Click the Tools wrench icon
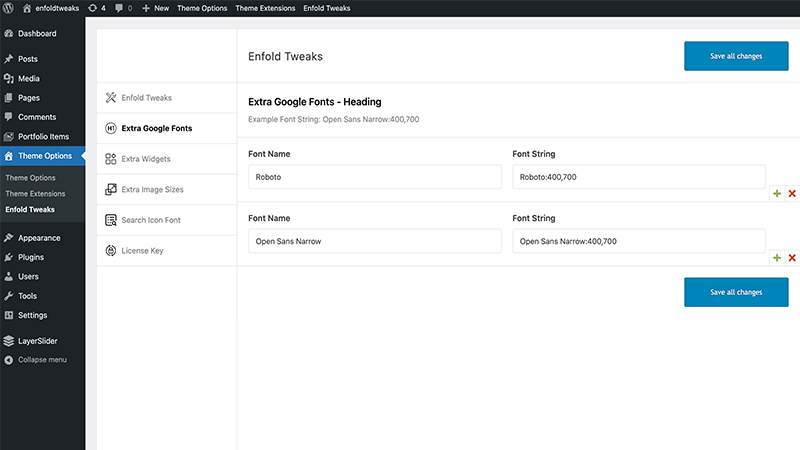Screen dimensions: 800x450 (x=9, y=296)
